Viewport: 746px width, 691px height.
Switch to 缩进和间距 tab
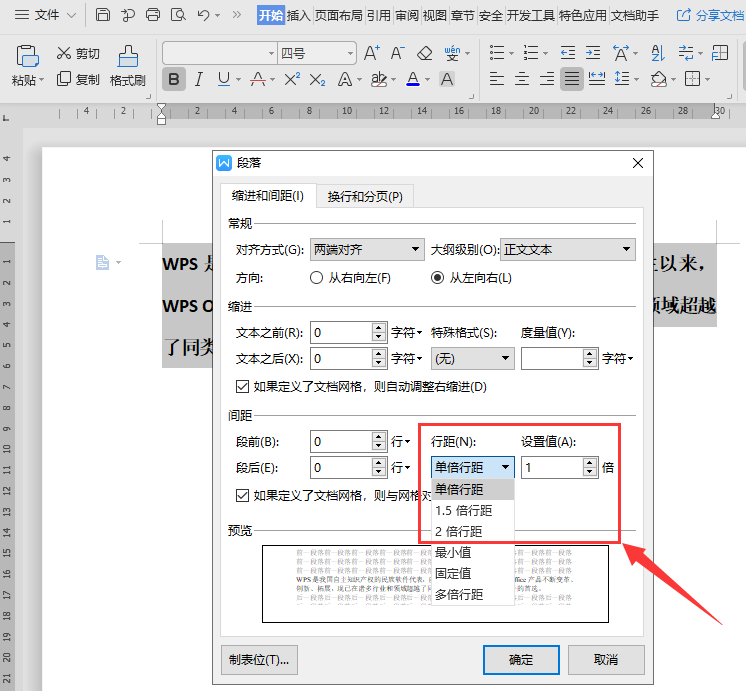pos(268,196)
